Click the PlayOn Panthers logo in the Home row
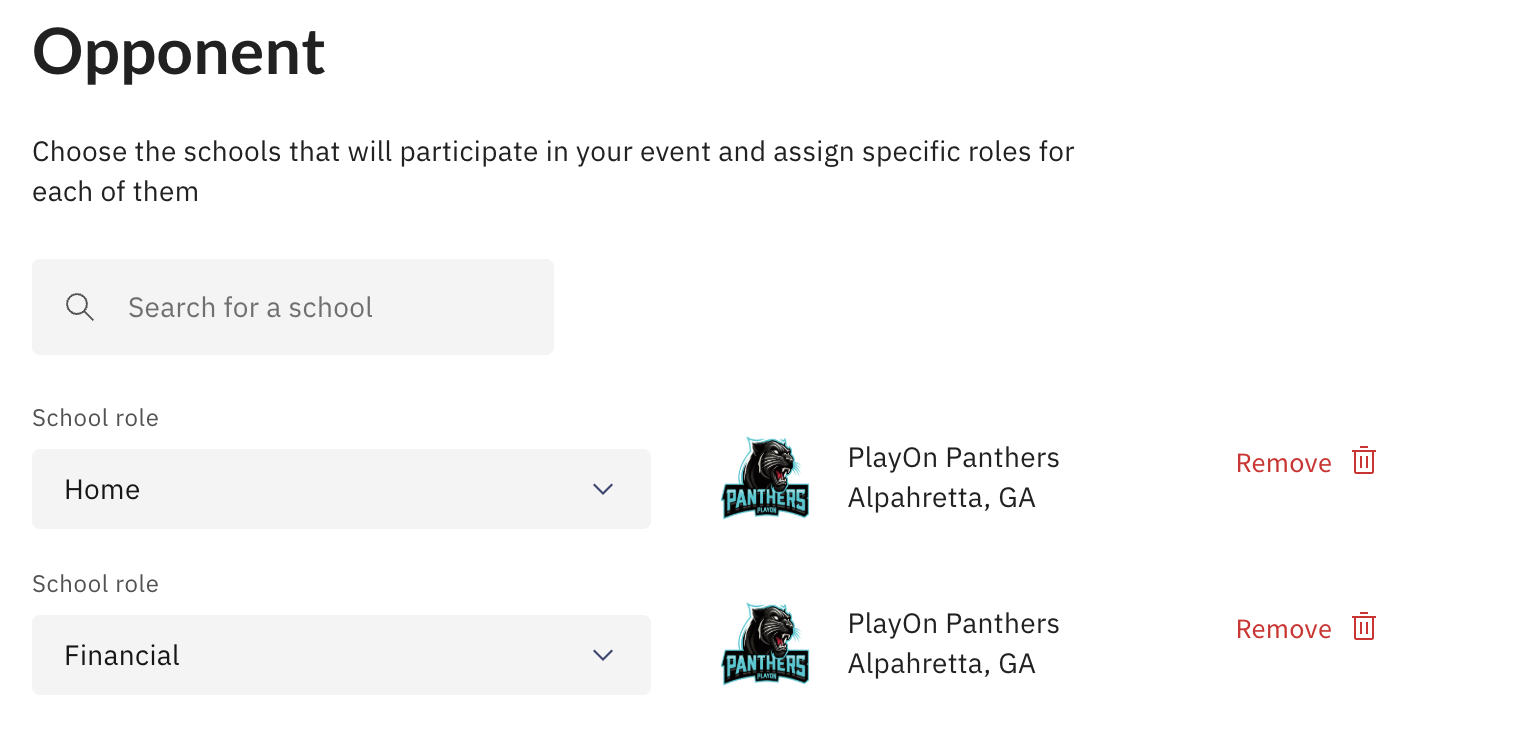This screenshot has height=736, width=1538. coord(765,477)
